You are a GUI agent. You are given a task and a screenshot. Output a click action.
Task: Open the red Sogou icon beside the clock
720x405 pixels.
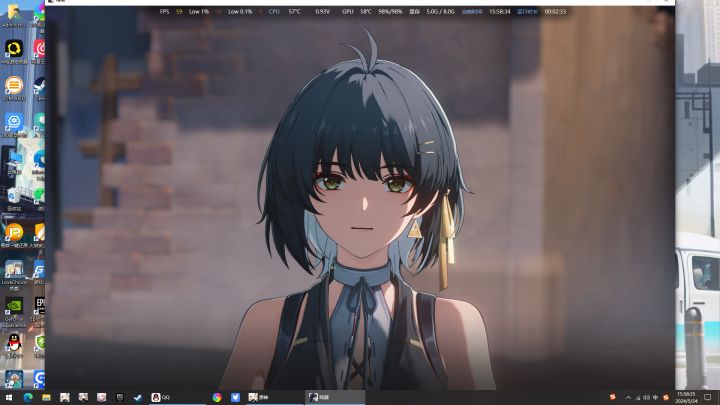point(666,398)
